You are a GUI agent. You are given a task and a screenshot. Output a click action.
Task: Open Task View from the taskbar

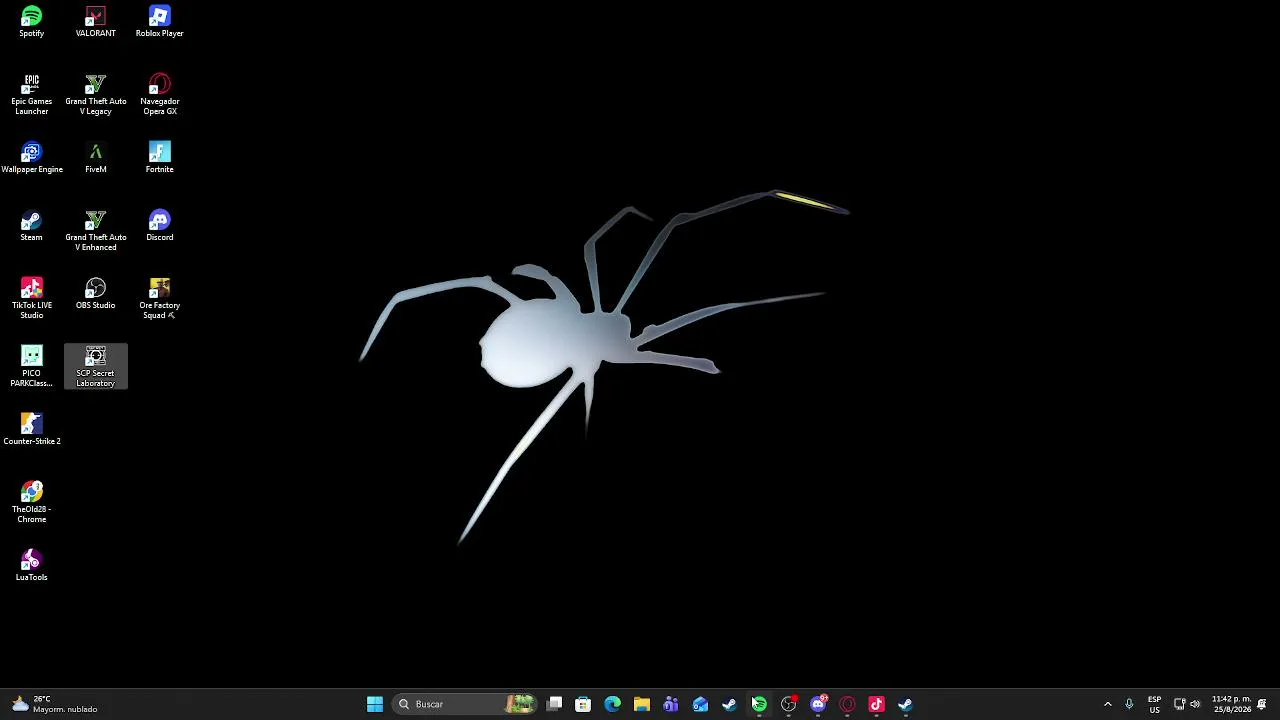click(x=555, y=704)
